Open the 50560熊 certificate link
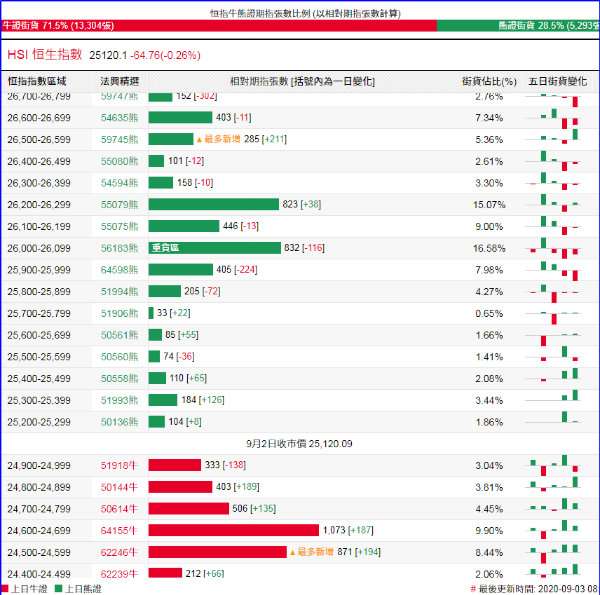Image resolution: width=600 pixels, height=595 pixels. tap(119, 357)
